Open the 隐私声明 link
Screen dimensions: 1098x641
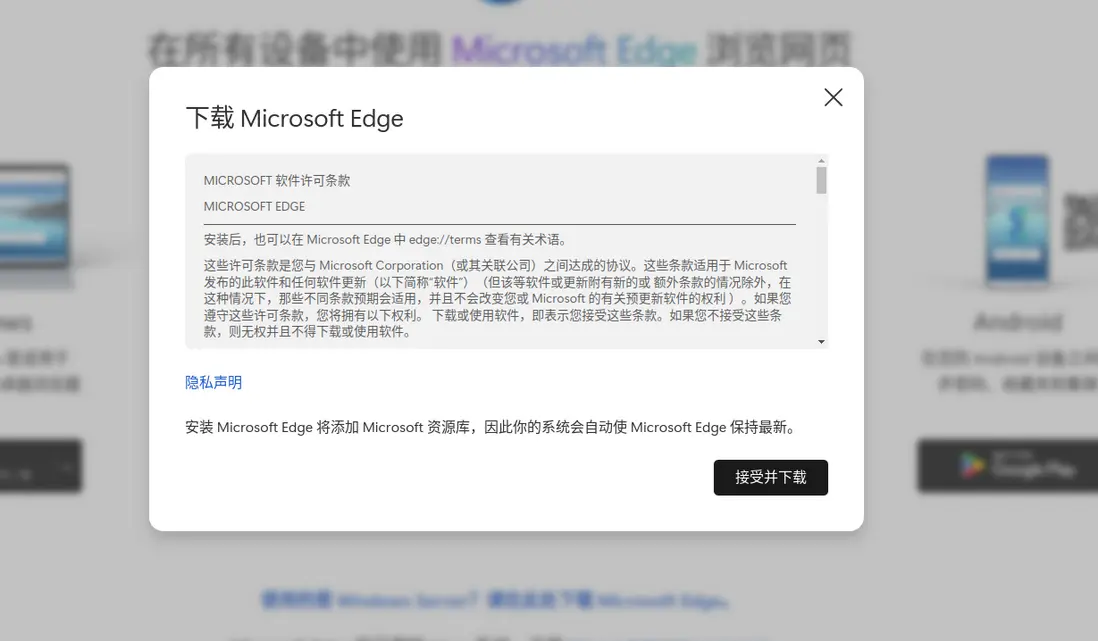click(x=213, y=382)
